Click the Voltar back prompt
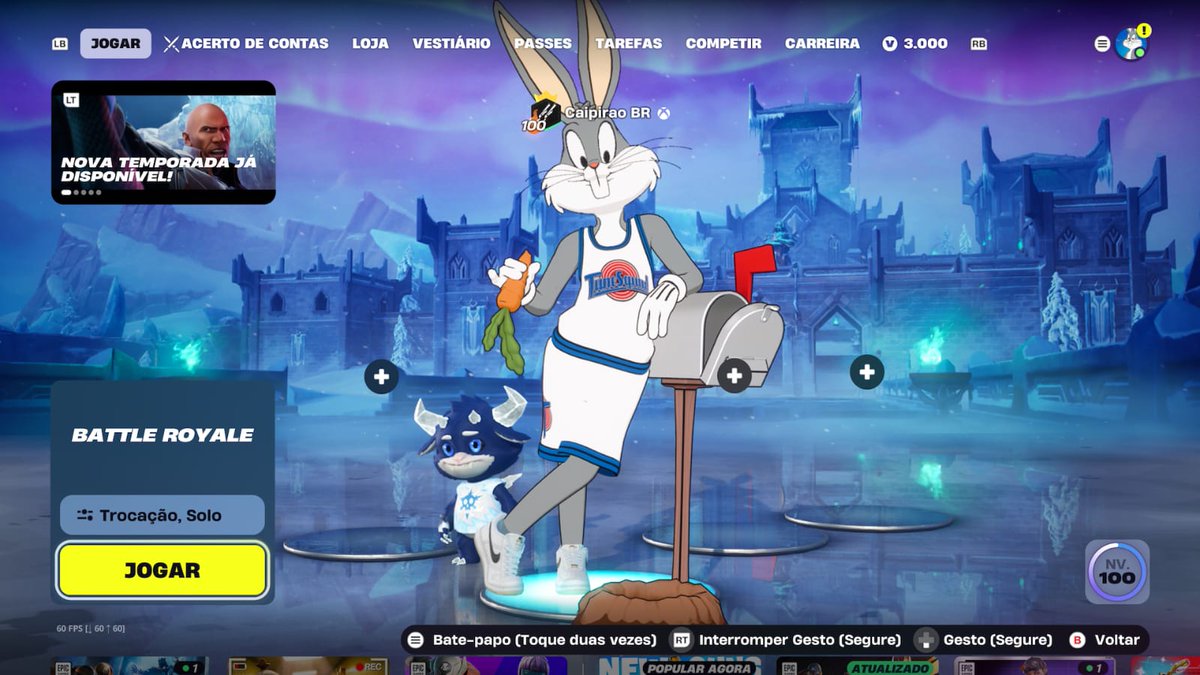The image size is (1200, 675). coord(1117,640)
